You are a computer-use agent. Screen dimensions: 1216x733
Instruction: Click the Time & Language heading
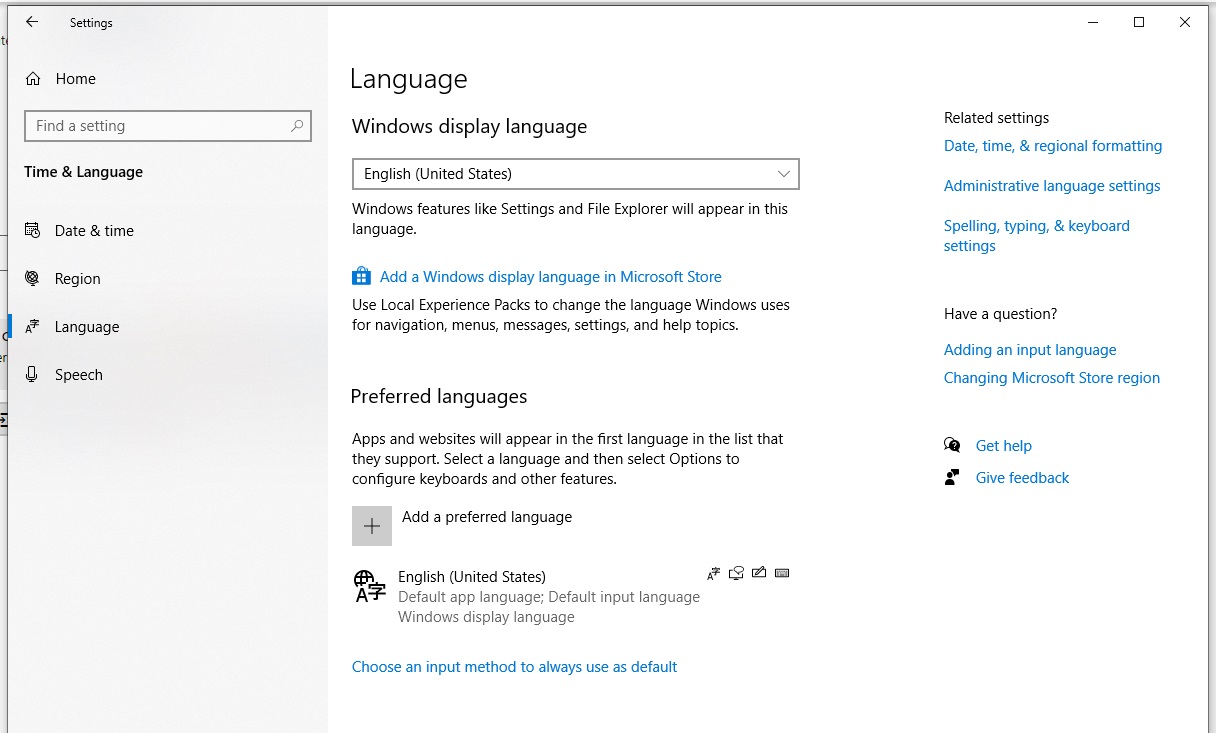coord(83,172)
